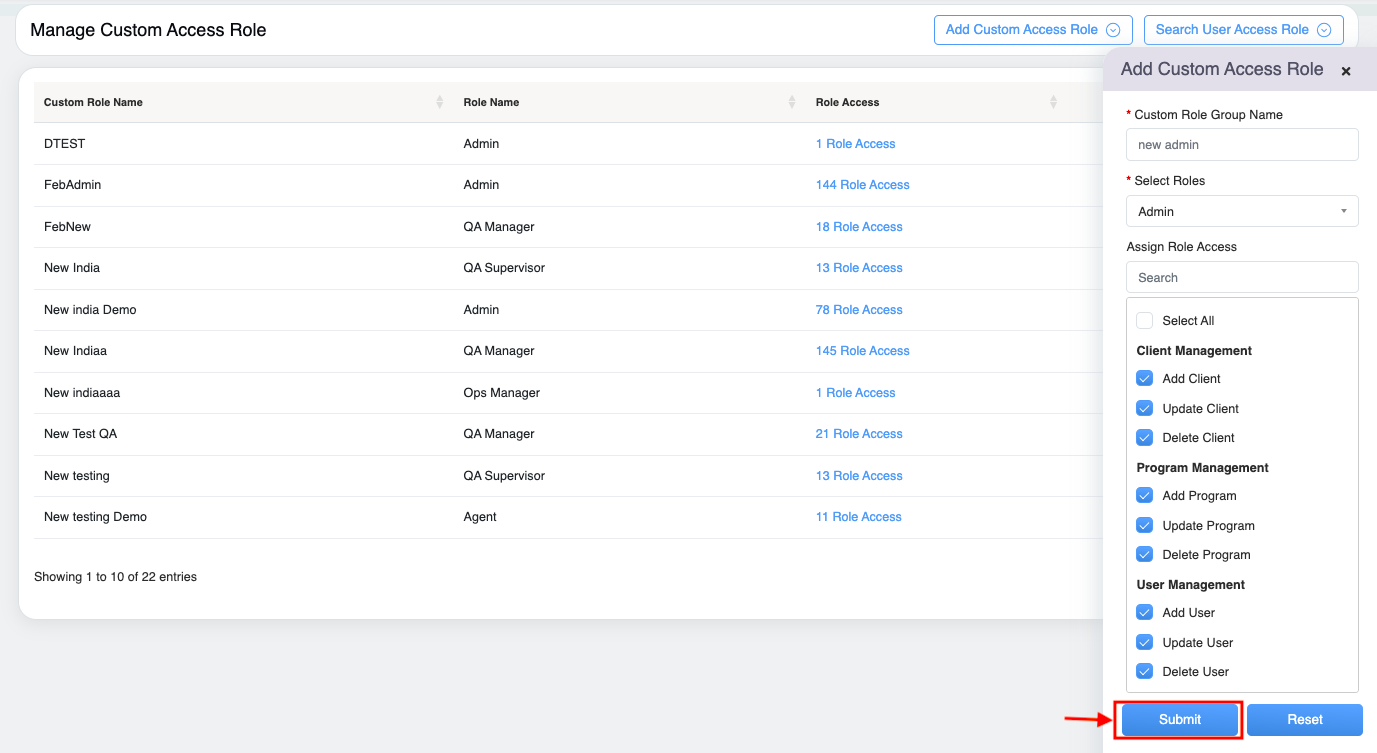The height and width of the screenshot is (753, 1377).
Task: Sort table by Role Access column
Action: (1053, 102)
